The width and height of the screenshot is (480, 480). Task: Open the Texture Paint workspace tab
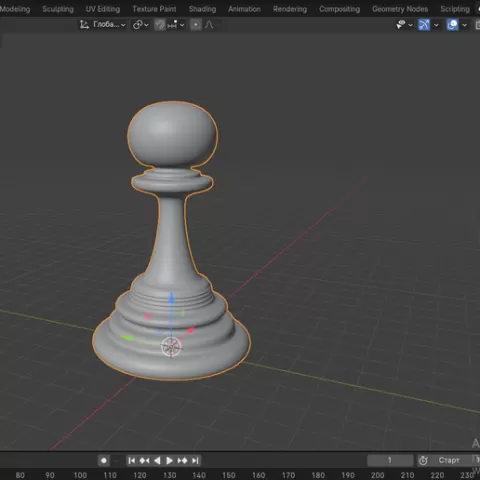pyautogui.click(x=154, y=9)
